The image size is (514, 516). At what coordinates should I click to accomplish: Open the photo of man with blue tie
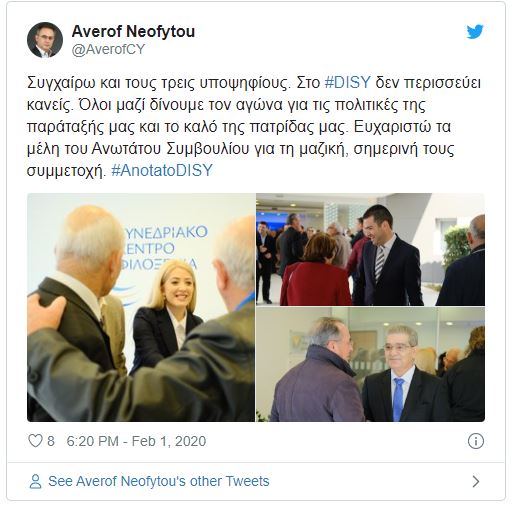point(370,365)
